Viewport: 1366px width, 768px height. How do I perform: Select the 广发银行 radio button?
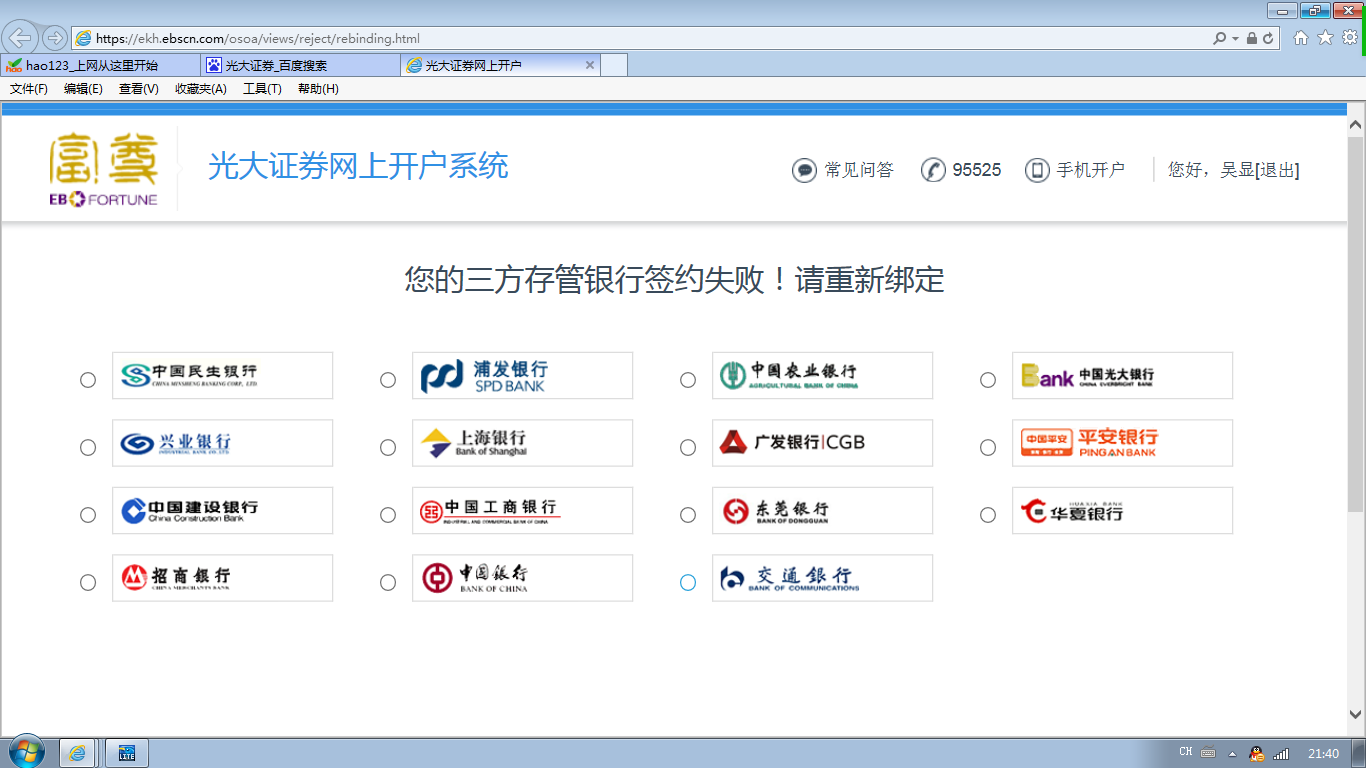point(688,448)
